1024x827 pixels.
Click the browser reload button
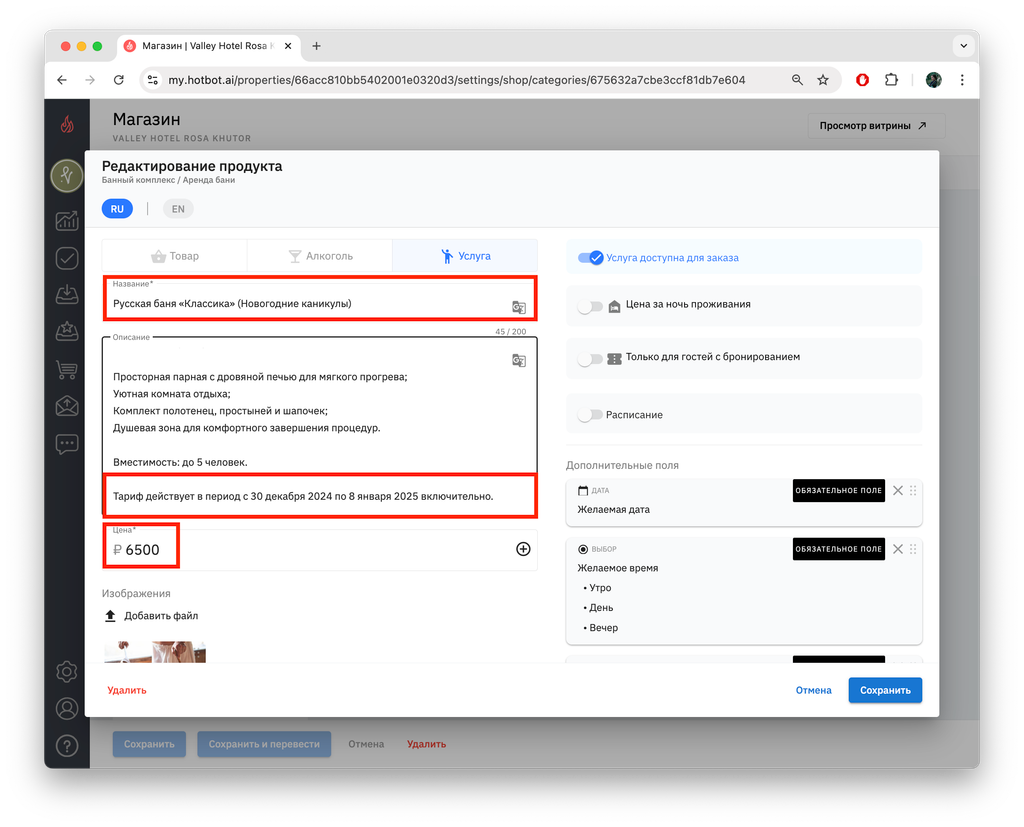[118, 80]
